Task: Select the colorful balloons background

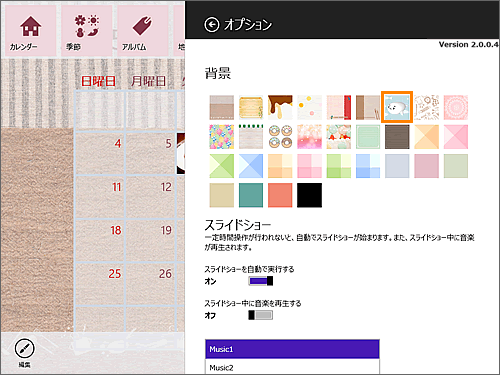Action: coord(222,137)
